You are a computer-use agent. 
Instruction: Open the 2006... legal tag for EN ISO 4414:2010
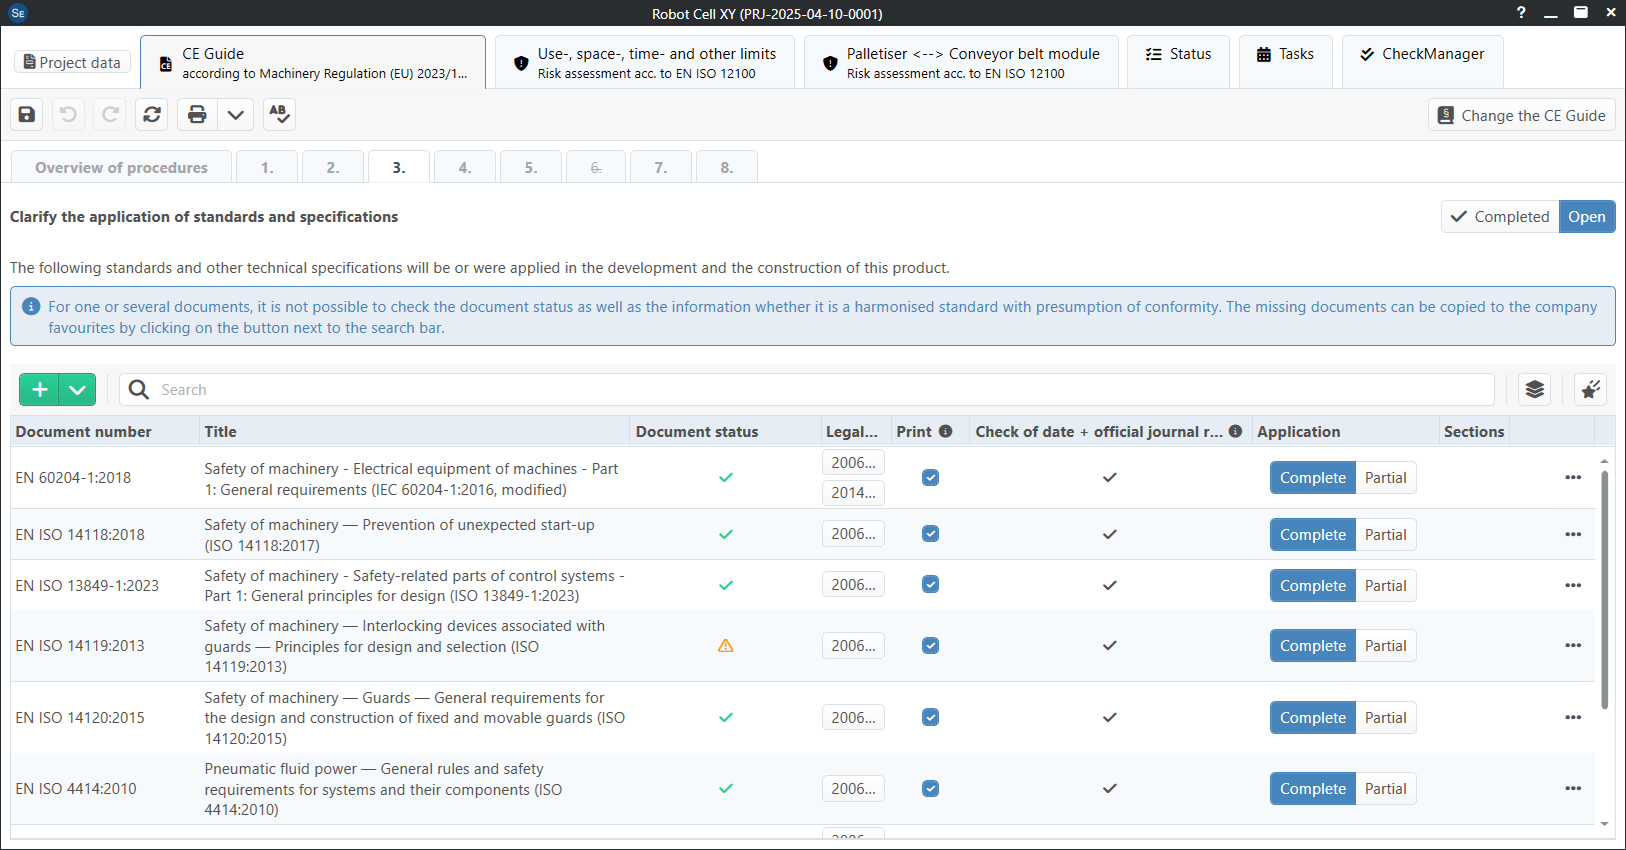pyautogui.click(x=853, y=789)
